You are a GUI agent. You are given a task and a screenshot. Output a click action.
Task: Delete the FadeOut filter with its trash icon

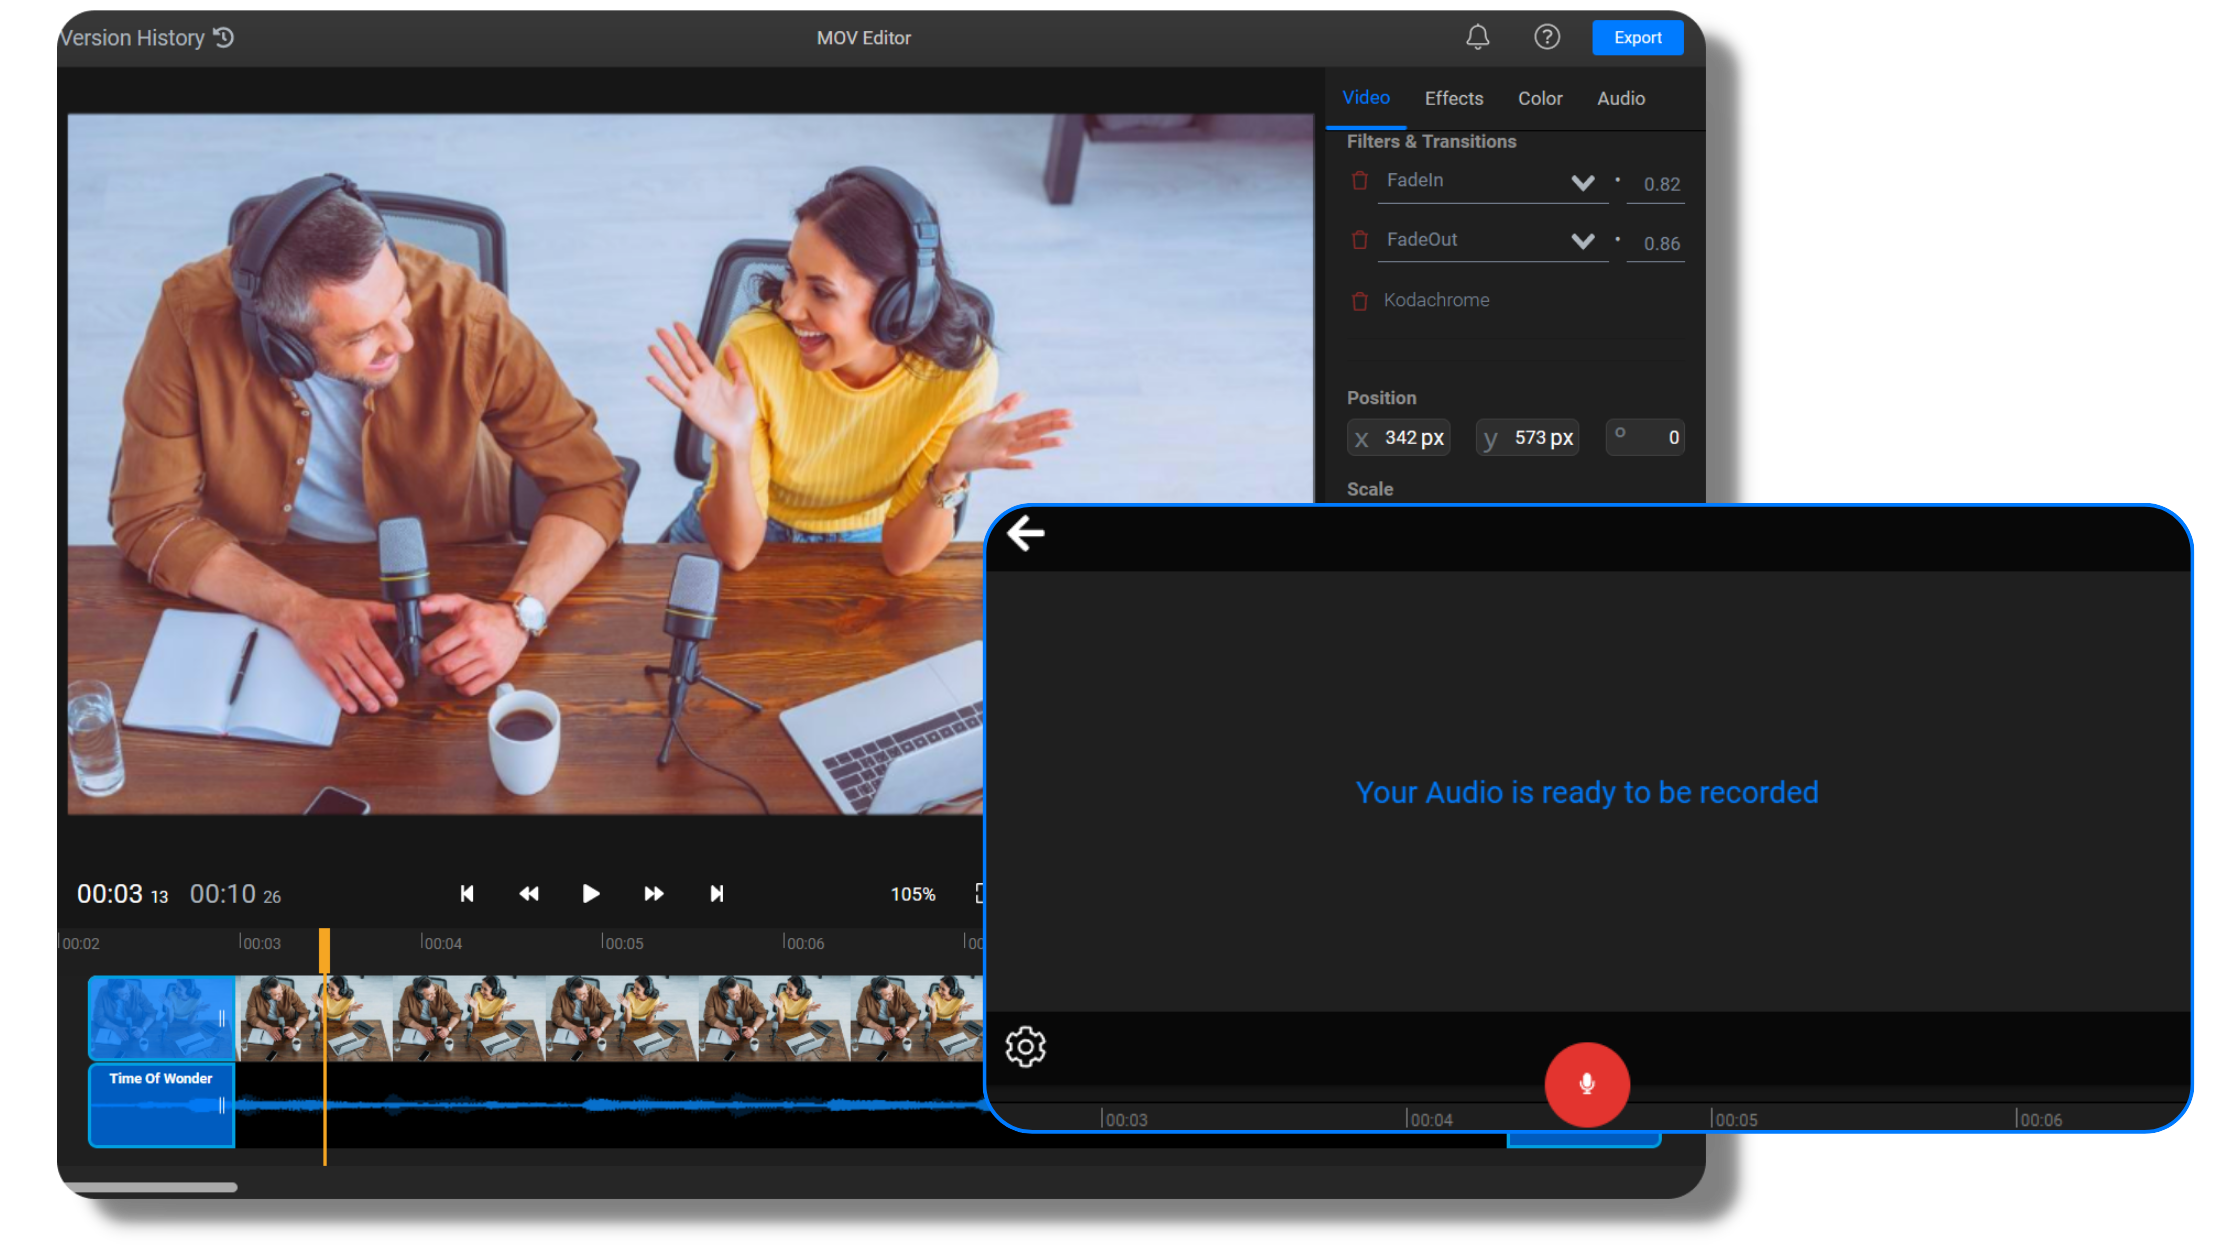click(x=1359, y=240)
